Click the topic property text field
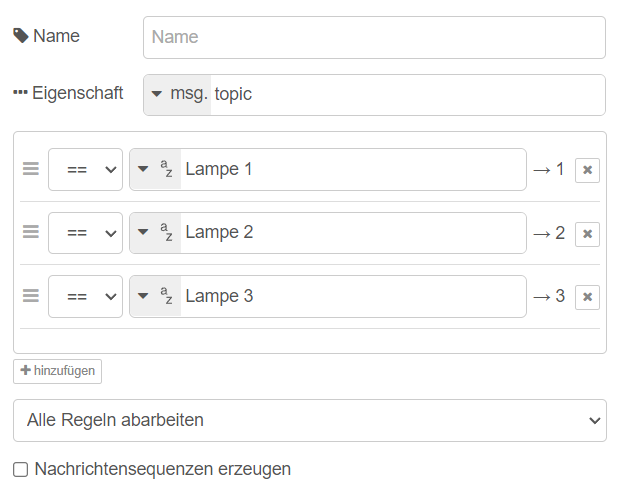 tap(405, 94)
